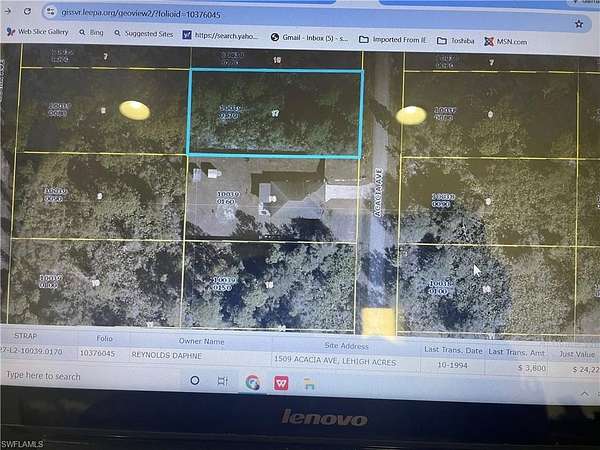Open Cortana circle icon on taskbar
The width and height of the screenshot is (600, 450).
coord(195,380)
